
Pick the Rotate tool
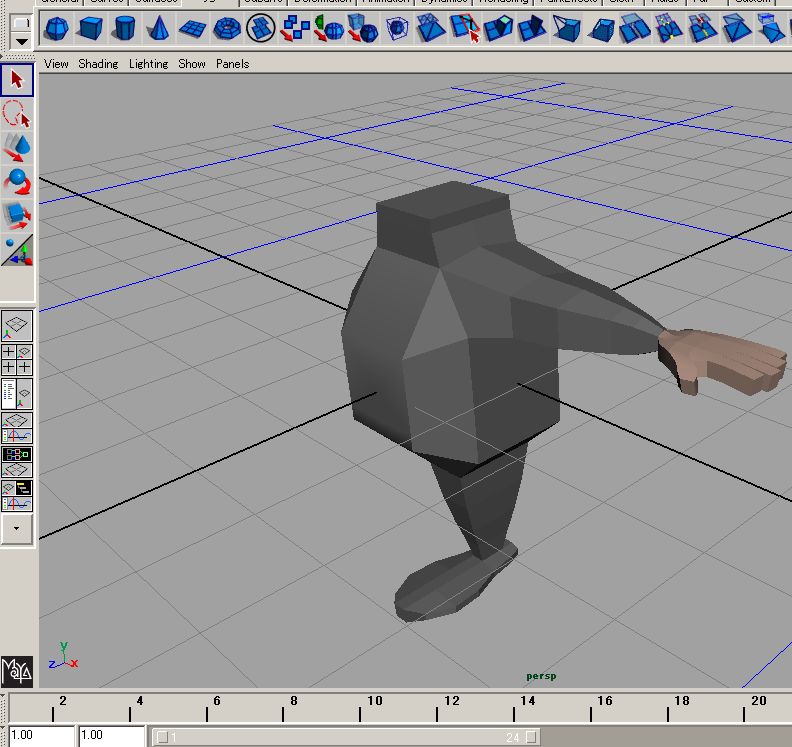pos(17,182)
